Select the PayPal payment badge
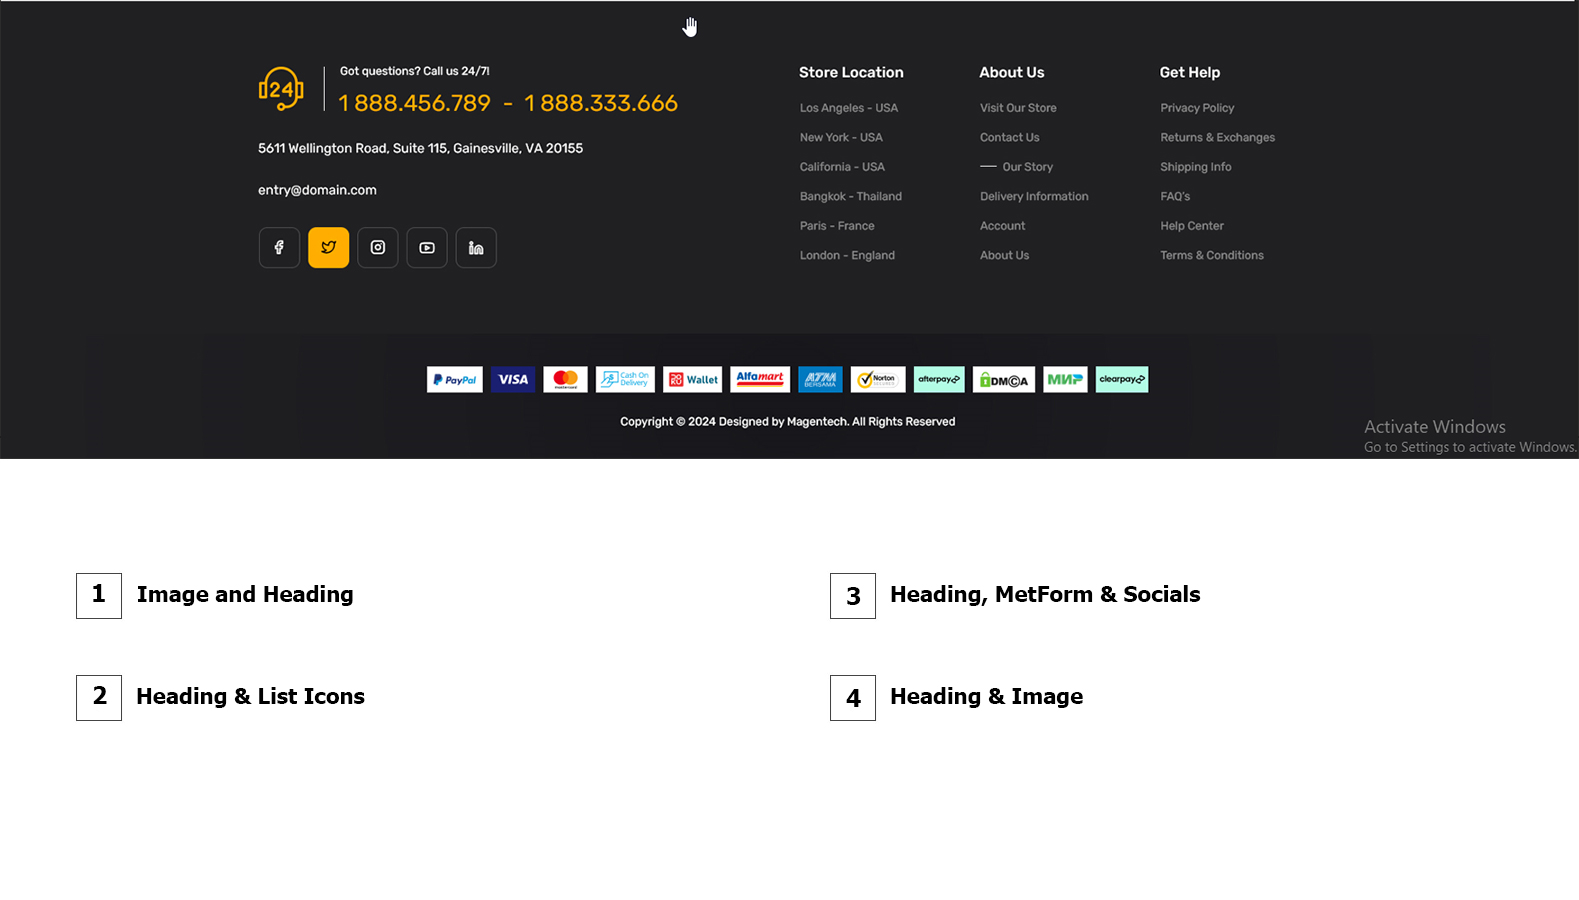 pyautogui.click(x=455, y=380)
